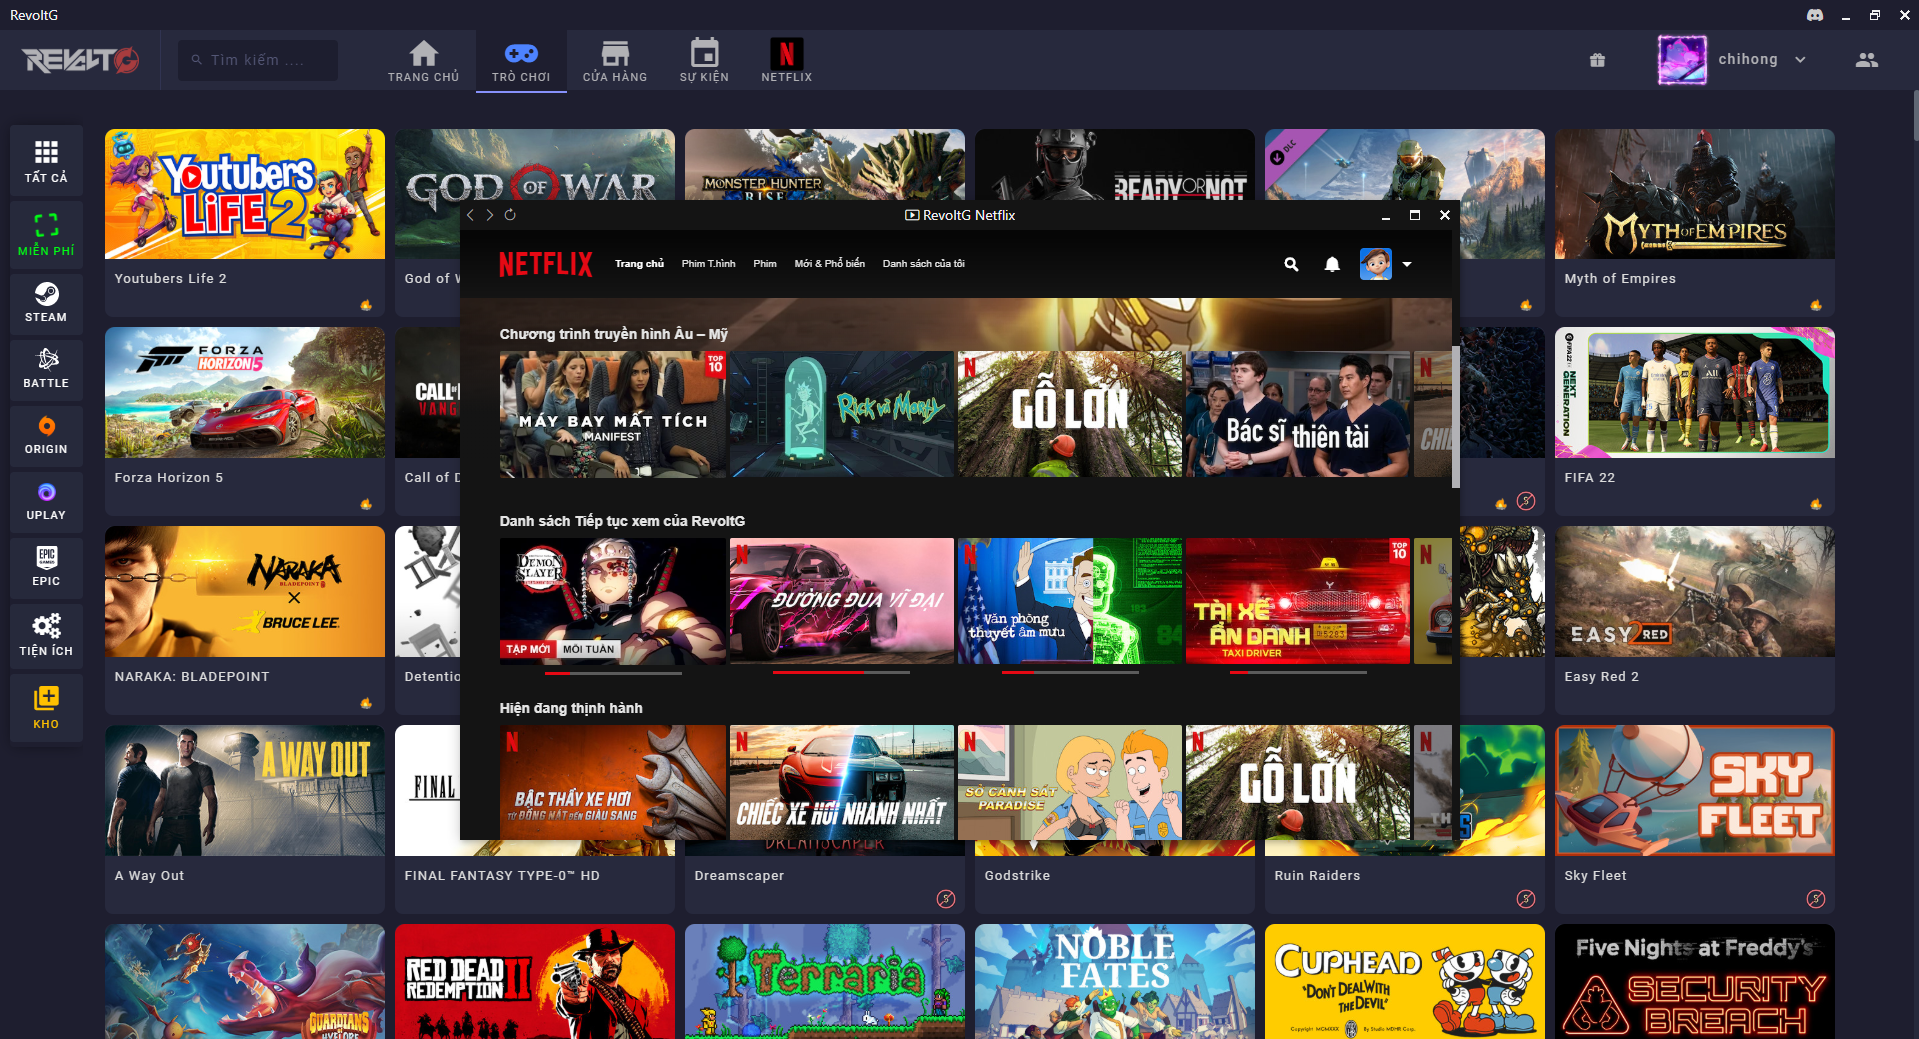This screenshot has width=1919, height=1039.
Task: Open the FIFA 22 game card
Action: pyautogui.click(x=1695, y=422)
